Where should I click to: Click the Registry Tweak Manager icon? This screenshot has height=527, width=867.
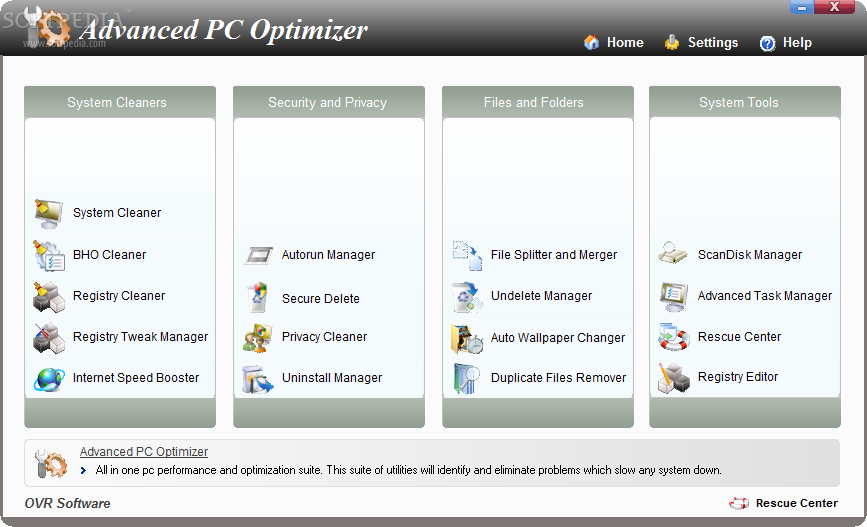coord(49,337)
